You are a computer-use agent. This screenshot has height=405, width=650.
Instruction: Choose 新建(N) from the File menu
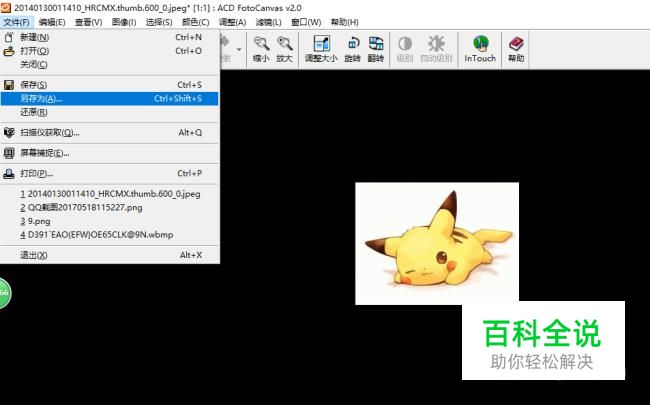pos(109,37)
